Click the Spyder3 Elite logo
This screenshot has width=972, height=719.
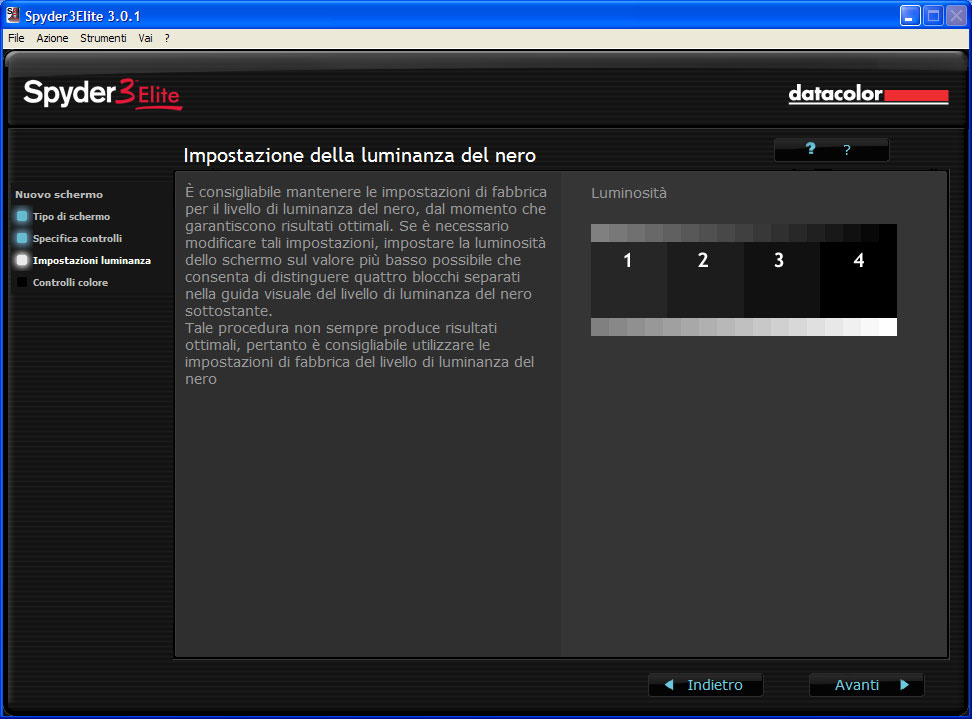(x=103, y=94)
